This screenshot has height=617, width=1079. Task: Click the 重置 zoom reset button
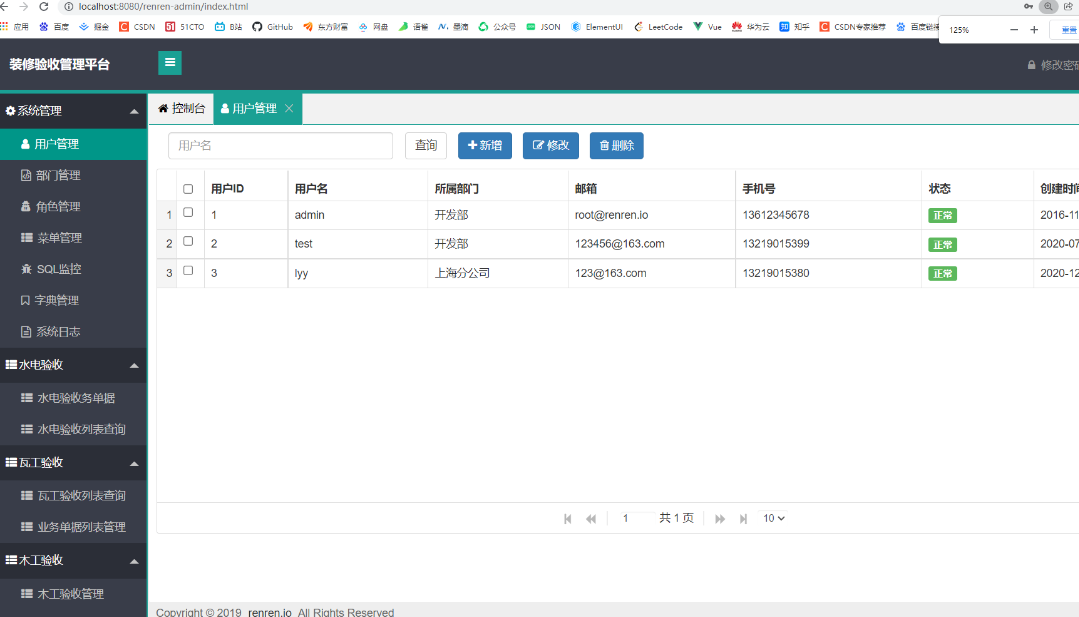click(1067, 30)
